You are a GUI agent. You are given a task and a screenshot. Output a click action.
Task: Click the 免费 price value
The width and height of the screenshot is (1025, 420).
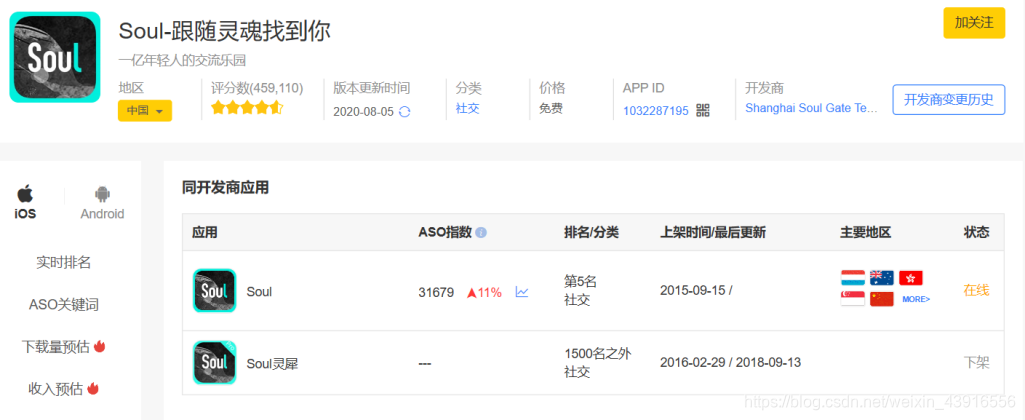click(550, 109)
